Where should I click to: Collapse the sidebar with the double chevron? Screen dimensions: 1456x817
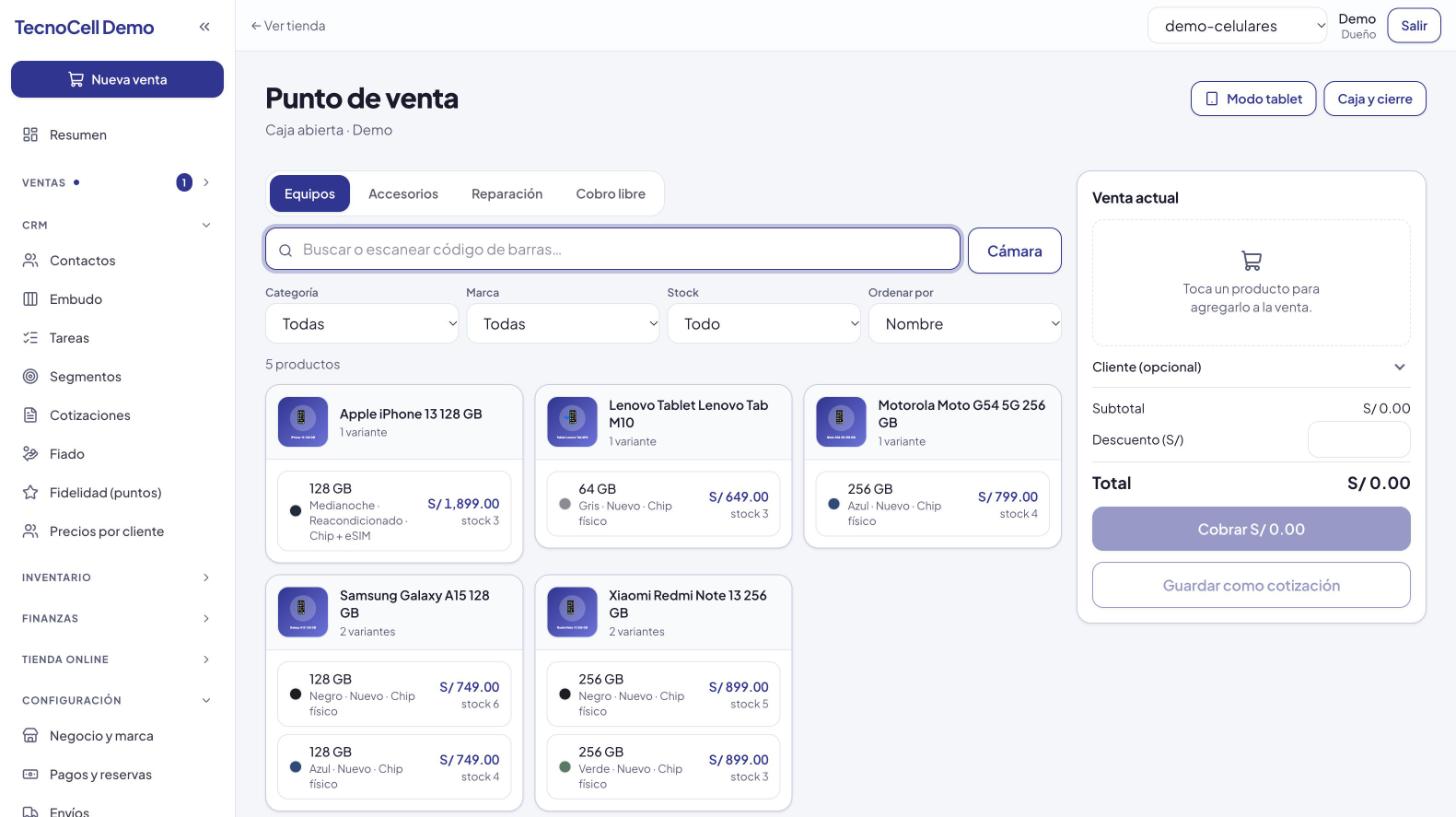[205, 27]
